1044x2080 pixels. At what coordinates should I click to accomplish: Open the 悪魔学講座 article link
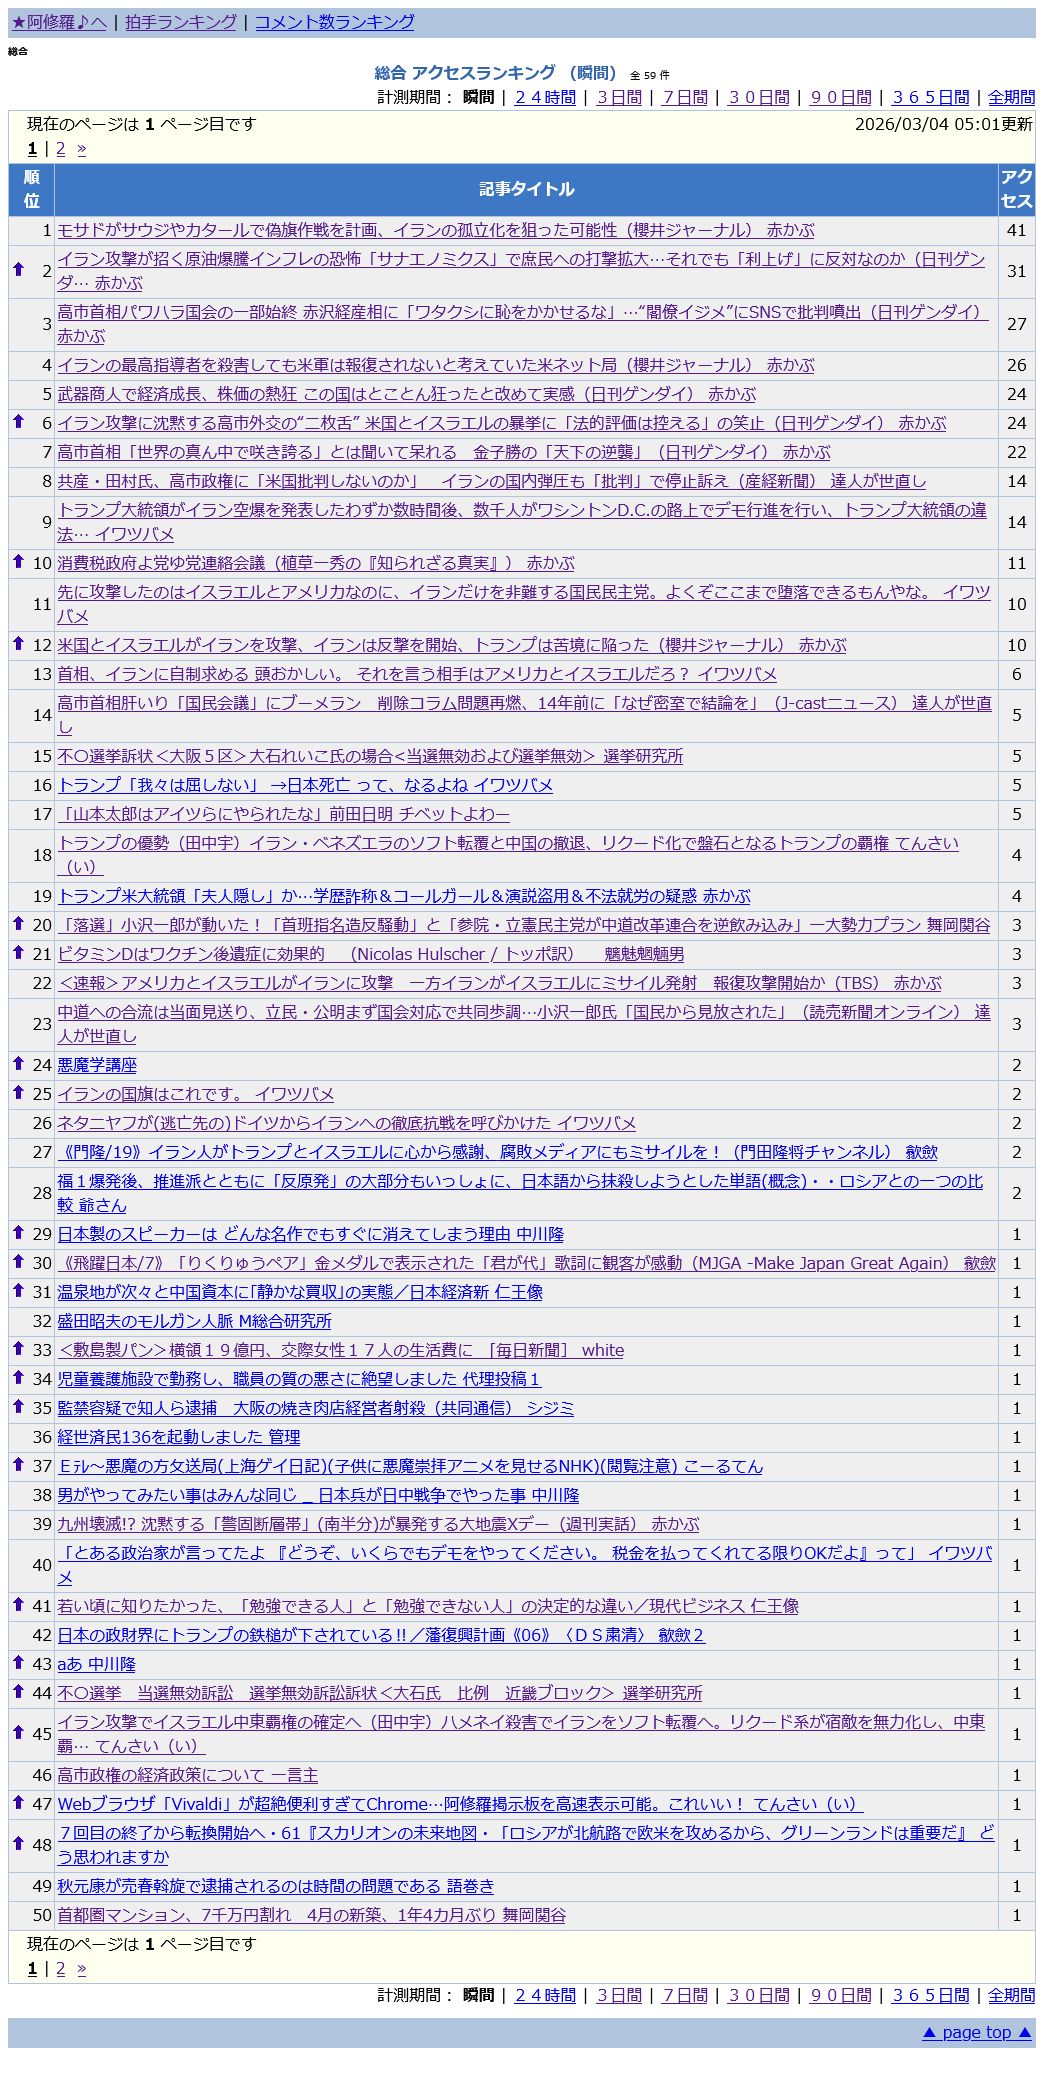(x=97, y=1065)
